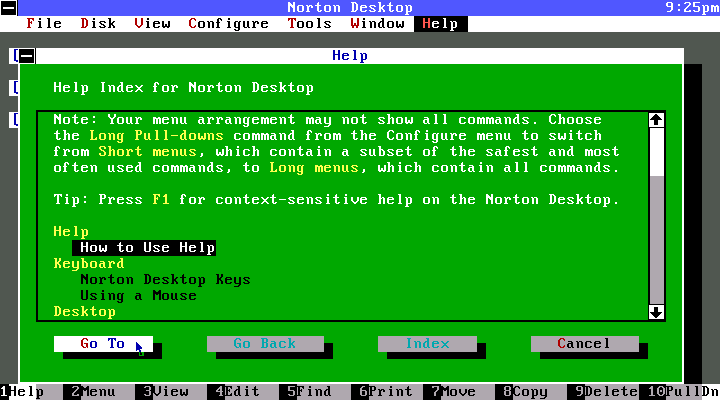
Task: Open the View menu
Action: (x=152, y=23)
